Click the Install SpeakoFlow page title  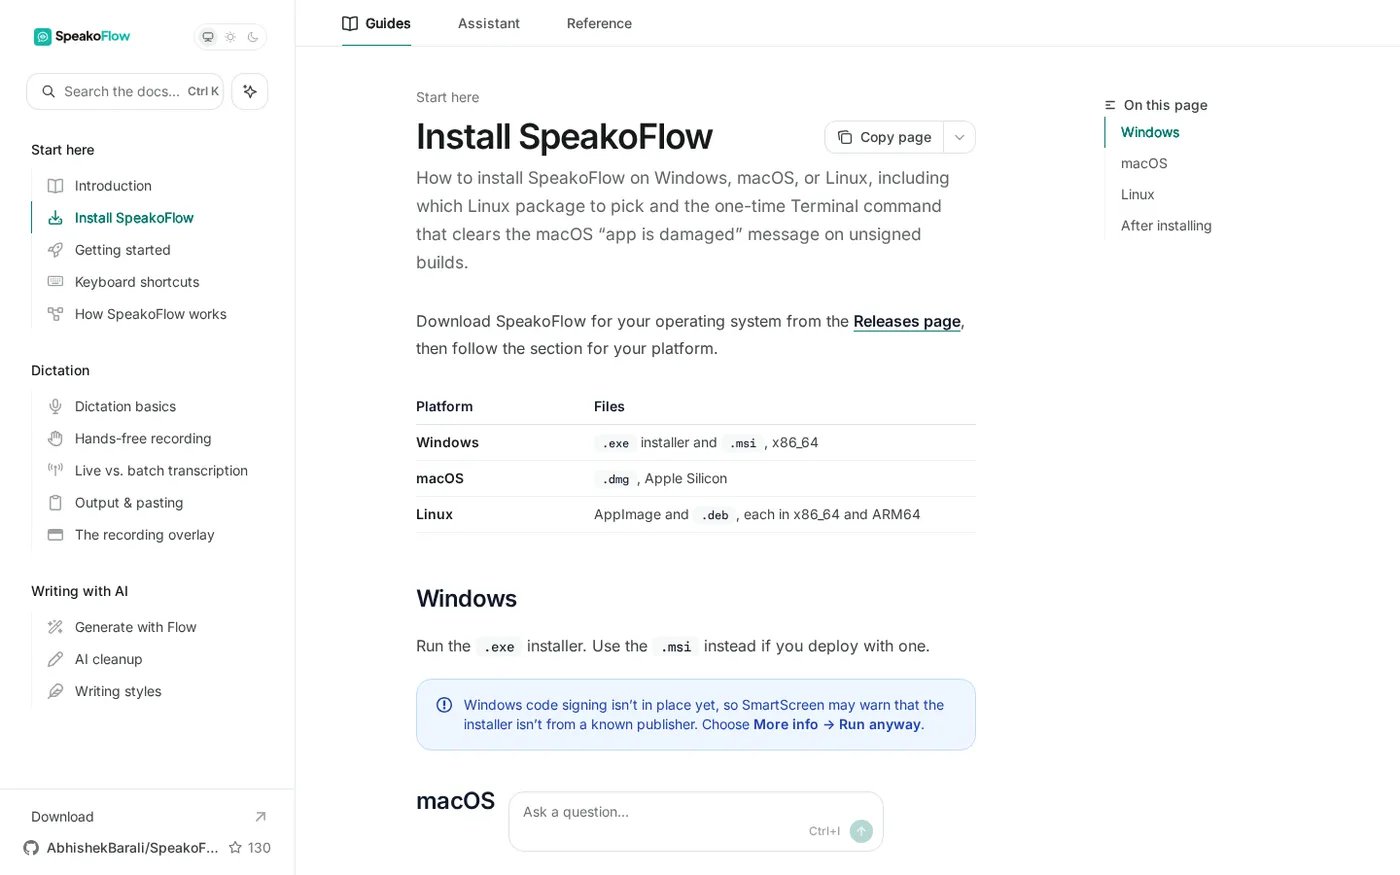(564, 137)
